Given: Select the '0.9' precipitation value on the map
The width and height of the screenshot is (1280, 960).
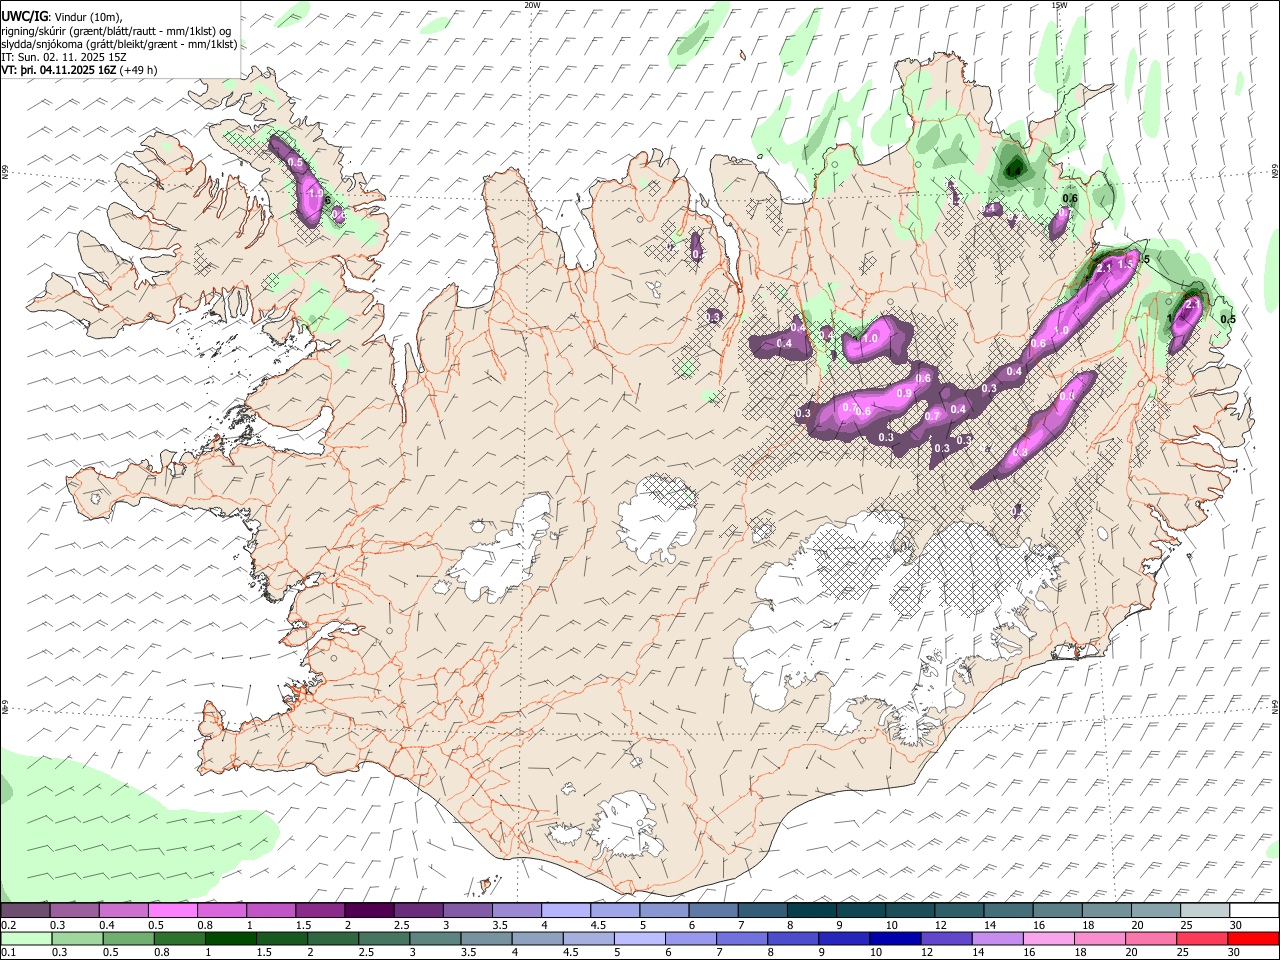Looking at the screenshot, I should click(905, 393).
